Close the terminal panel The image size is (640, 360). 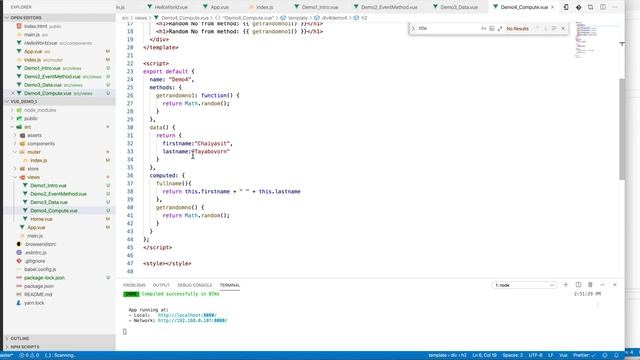point(615,285)
